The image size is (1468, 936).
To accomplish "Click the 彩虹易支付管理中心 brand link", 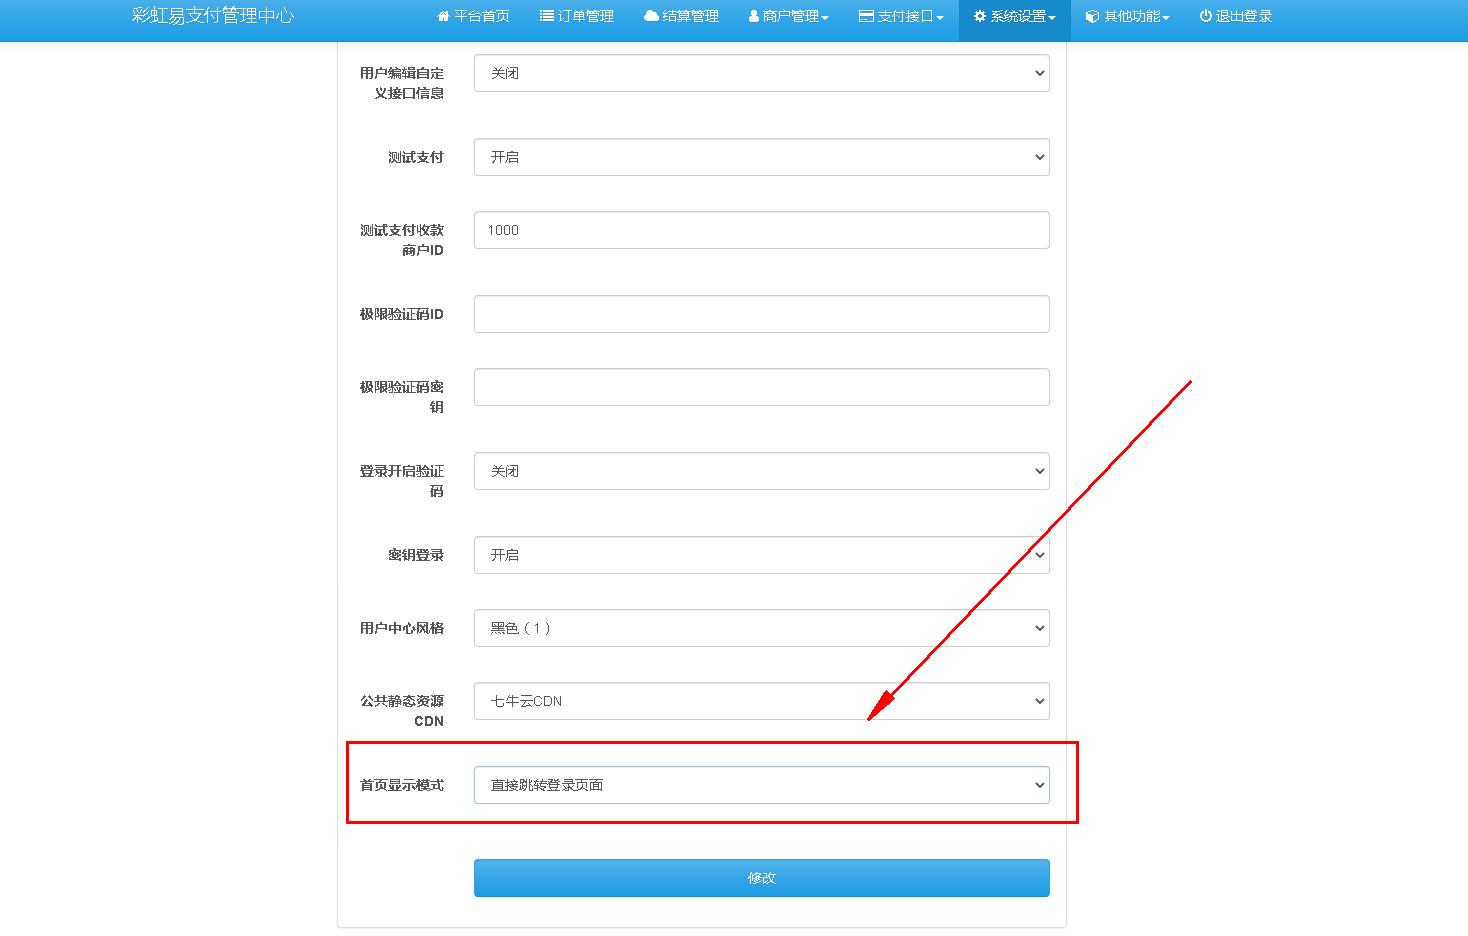I will pos(213,16).
